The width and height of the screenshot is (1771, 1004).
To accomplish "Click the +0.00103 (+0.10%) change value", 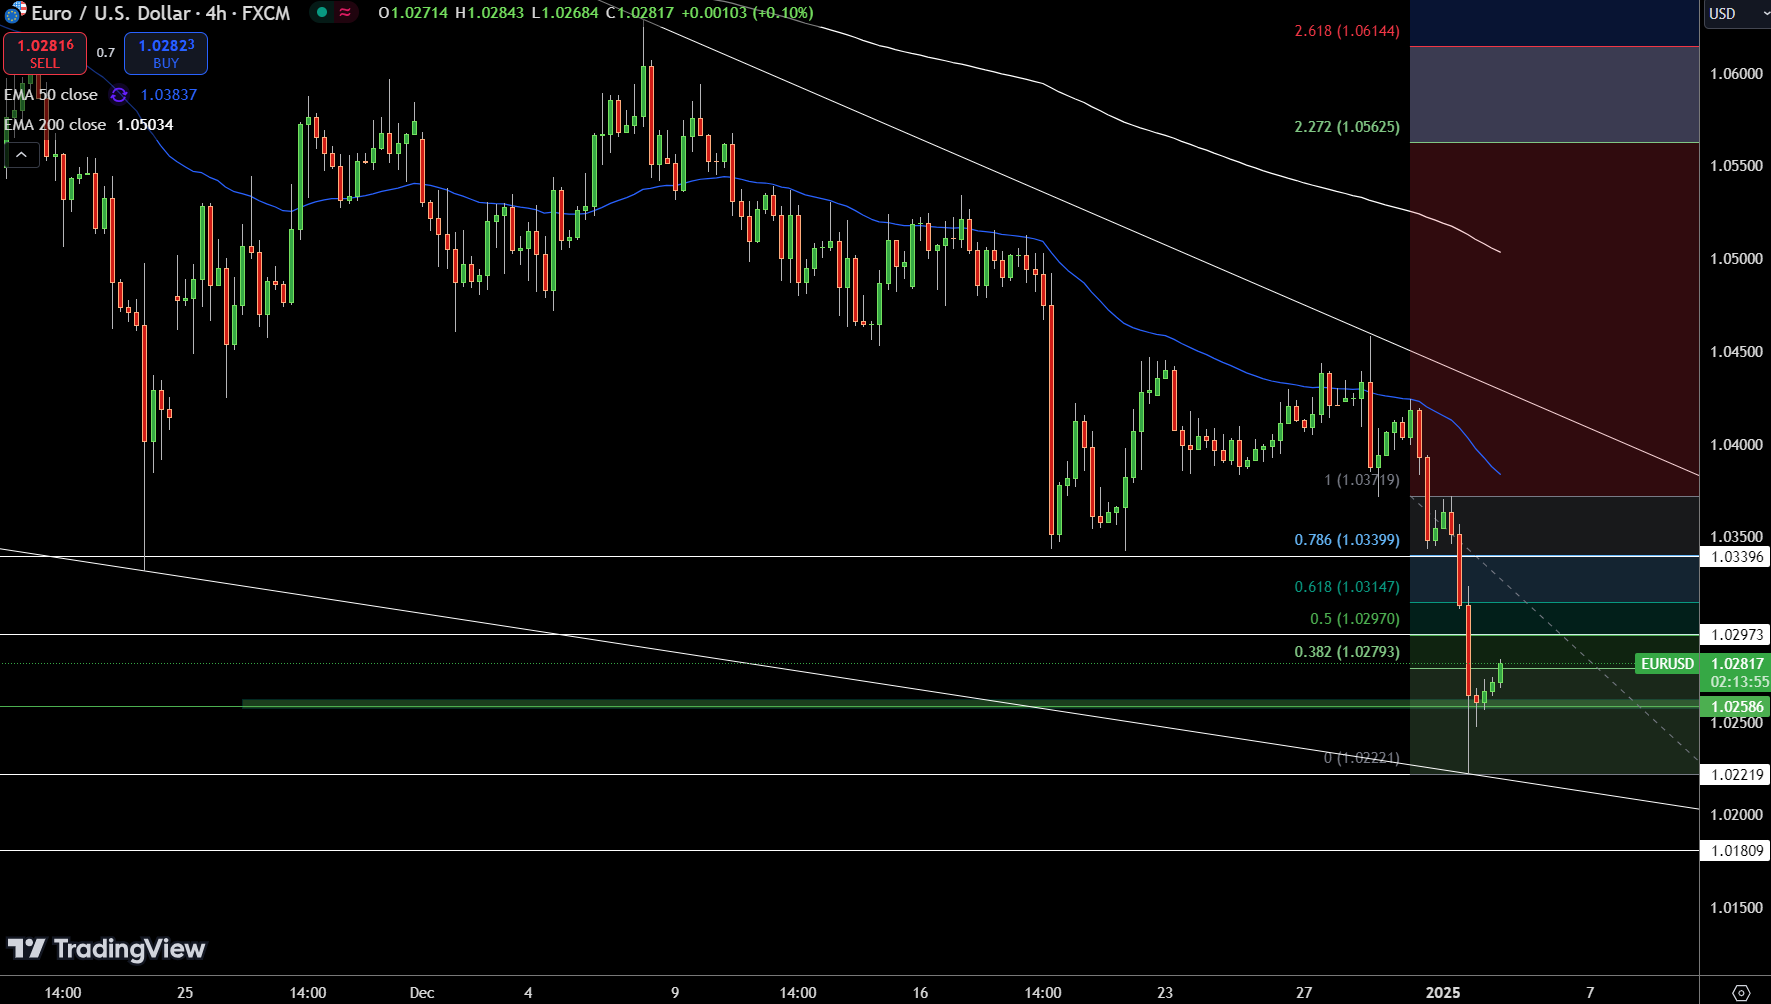I will click(748, 13).
